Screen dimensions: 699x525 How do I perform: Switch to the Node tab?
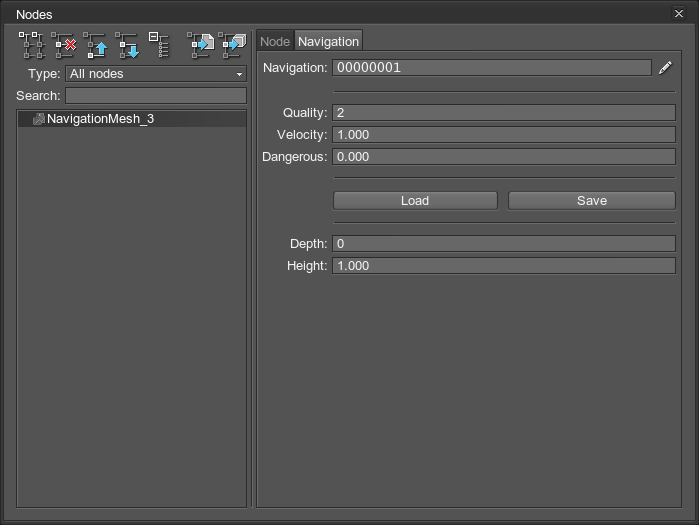275,41
